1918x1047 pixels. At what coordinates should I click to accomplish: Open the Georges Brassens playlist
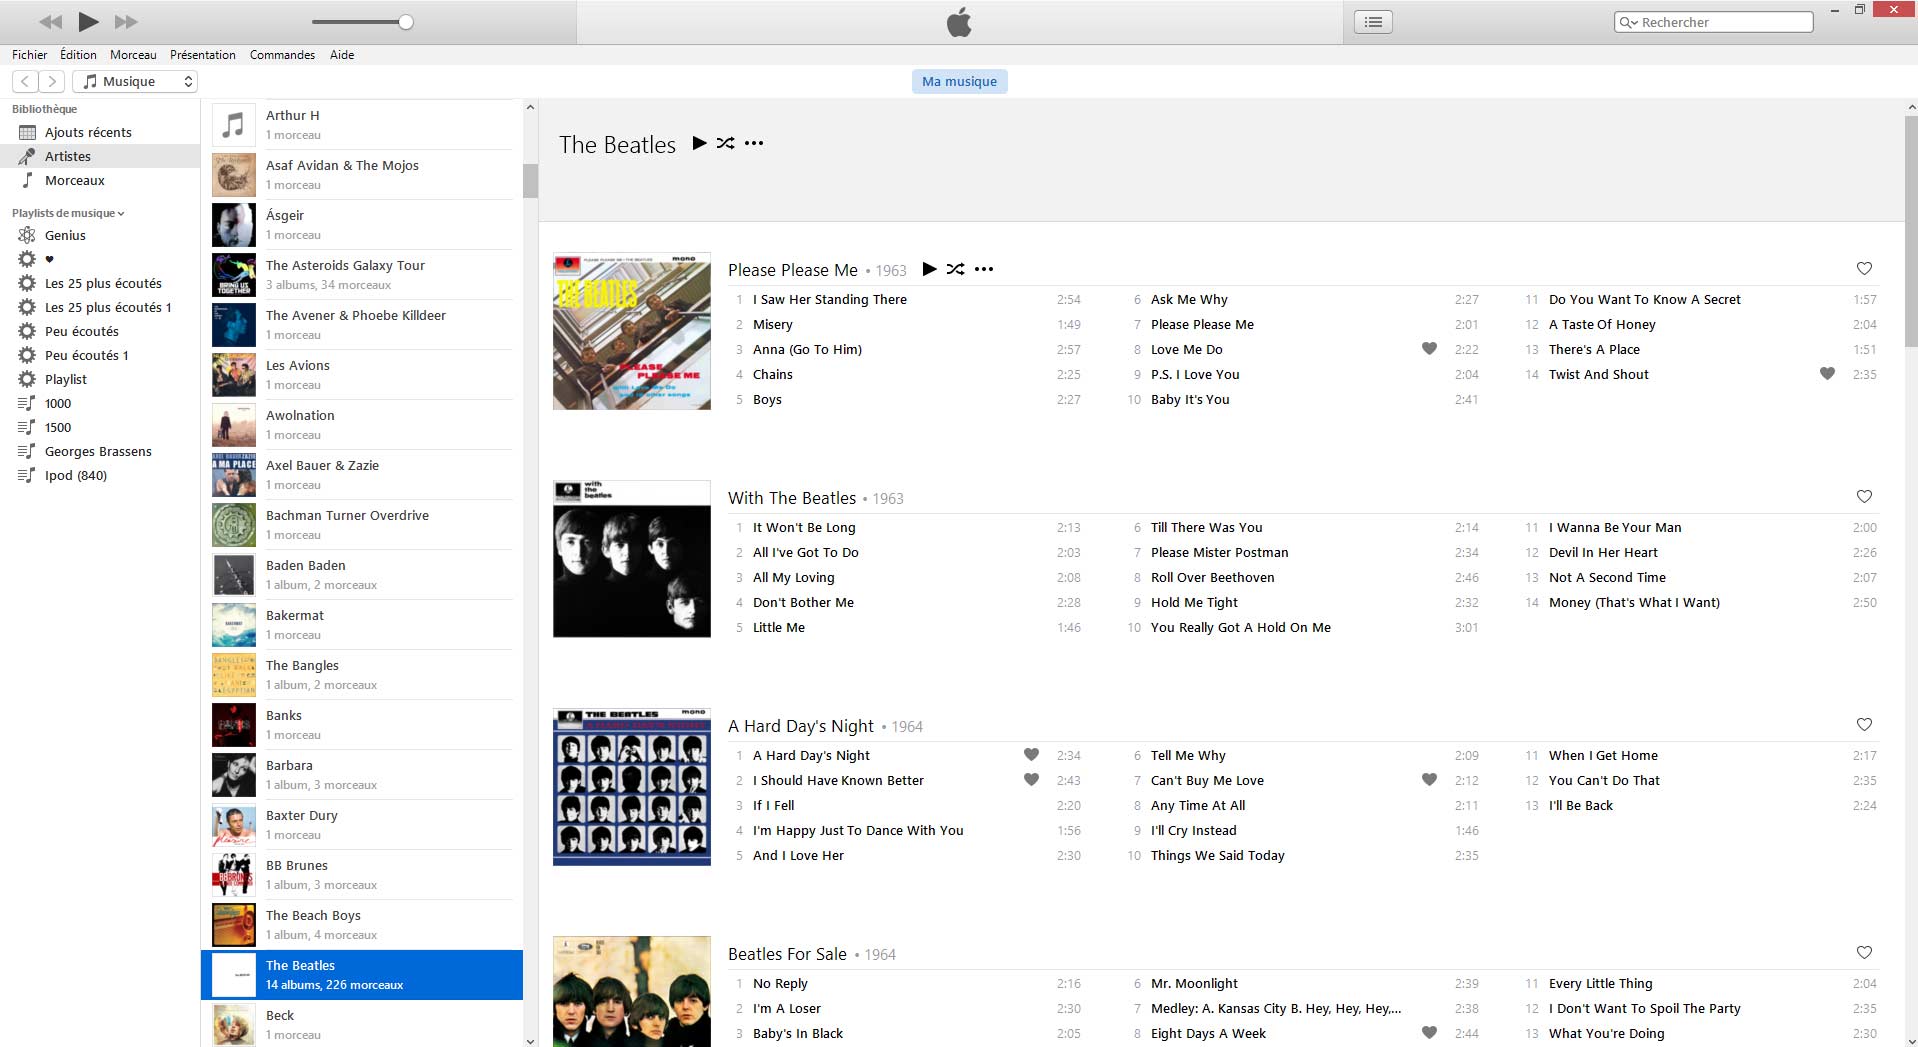click(100, 451)
